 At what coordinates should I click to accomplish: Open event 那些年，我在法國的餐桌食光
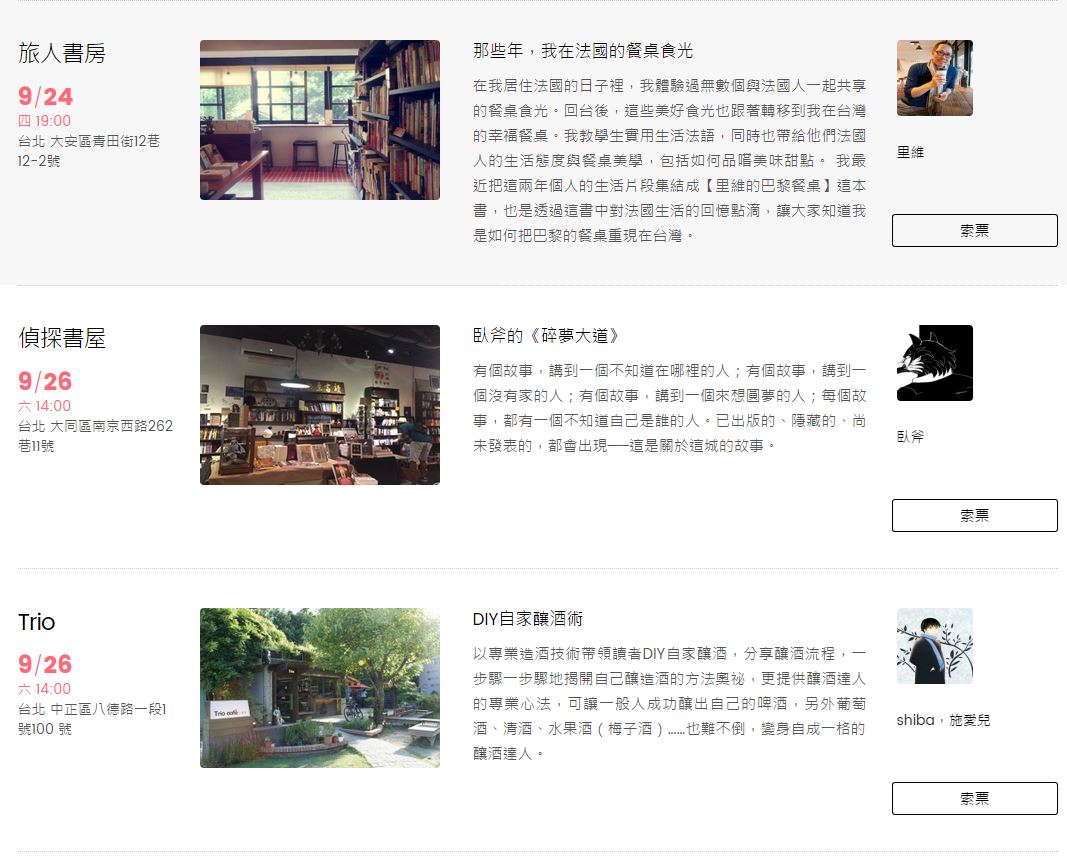582,51
